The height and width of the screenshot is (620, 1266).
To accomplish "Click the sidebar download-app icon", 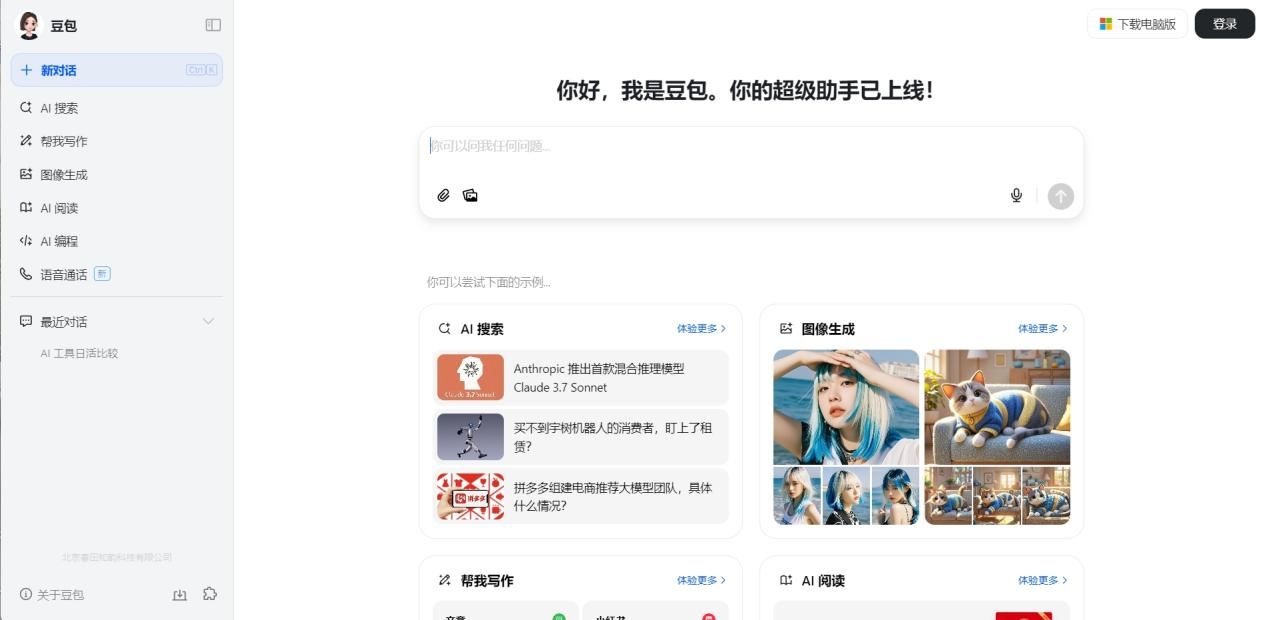I will (x=180, y=594).
